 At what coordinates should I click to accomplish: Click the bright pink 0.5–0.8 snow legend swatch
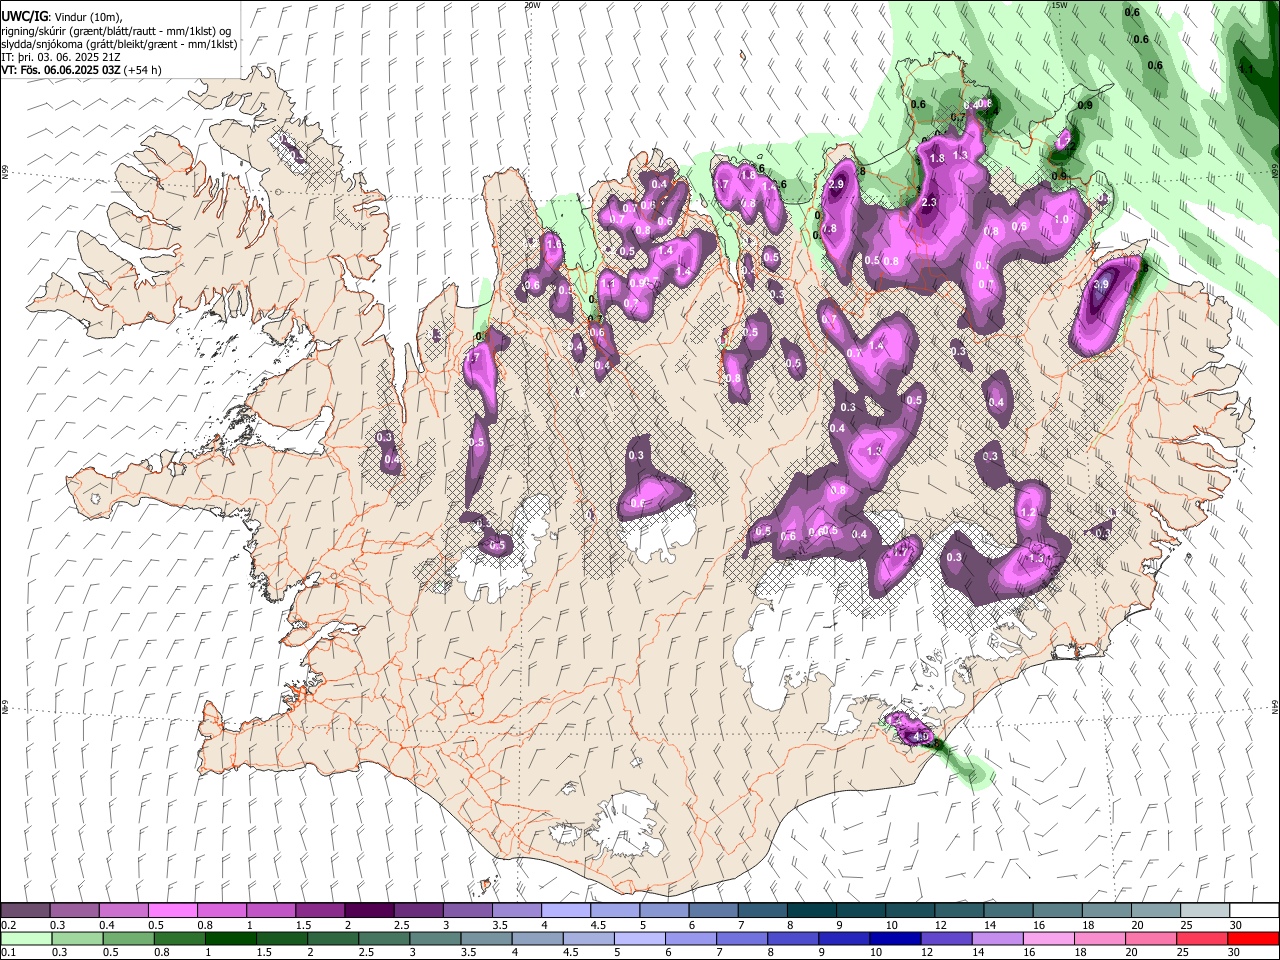172,911
